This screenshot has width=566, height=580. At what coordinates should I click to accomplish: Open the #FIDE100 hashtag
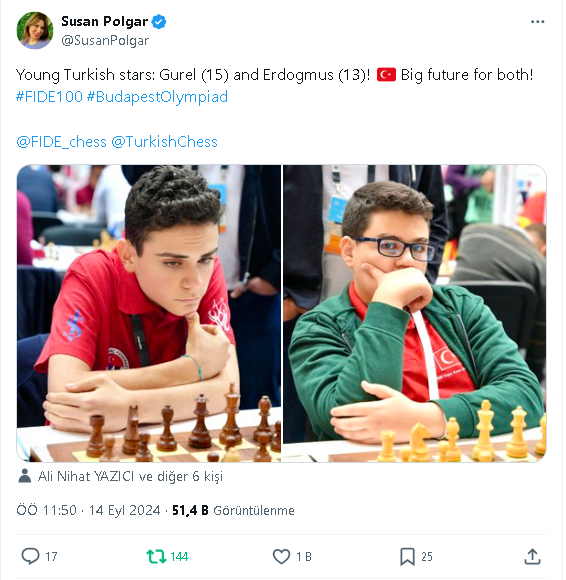point(49,97)
